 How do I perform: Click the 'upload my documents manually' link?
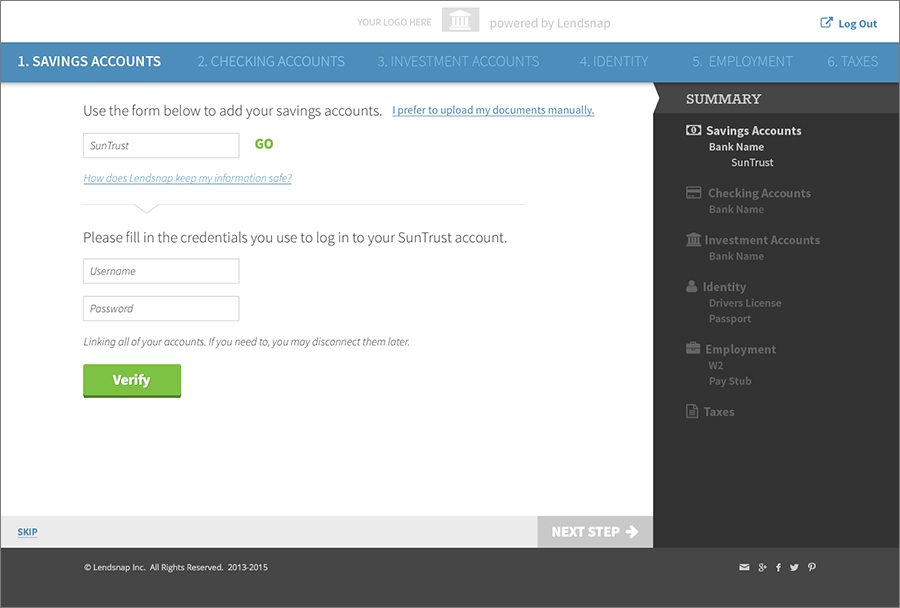(493, 110)
